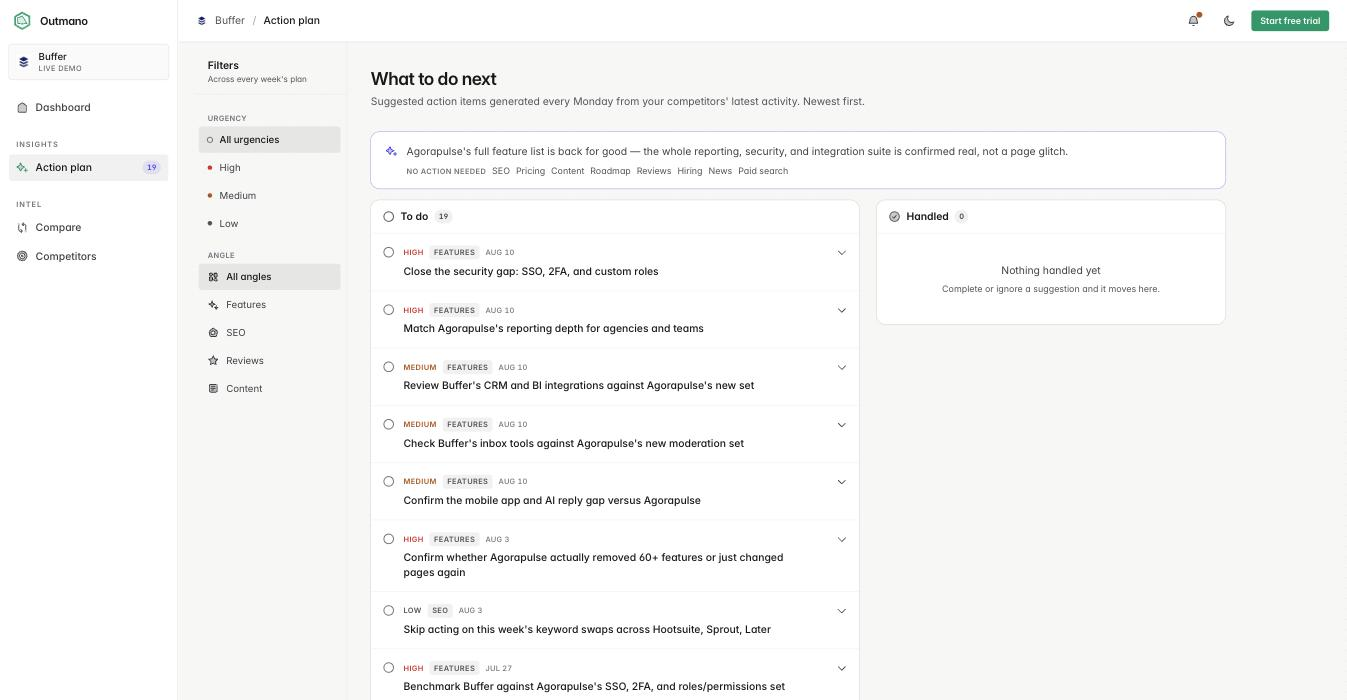Screen dimensions: 1347x700
Task: Toggle dark mode moon icon
Action: point(1229,21)
